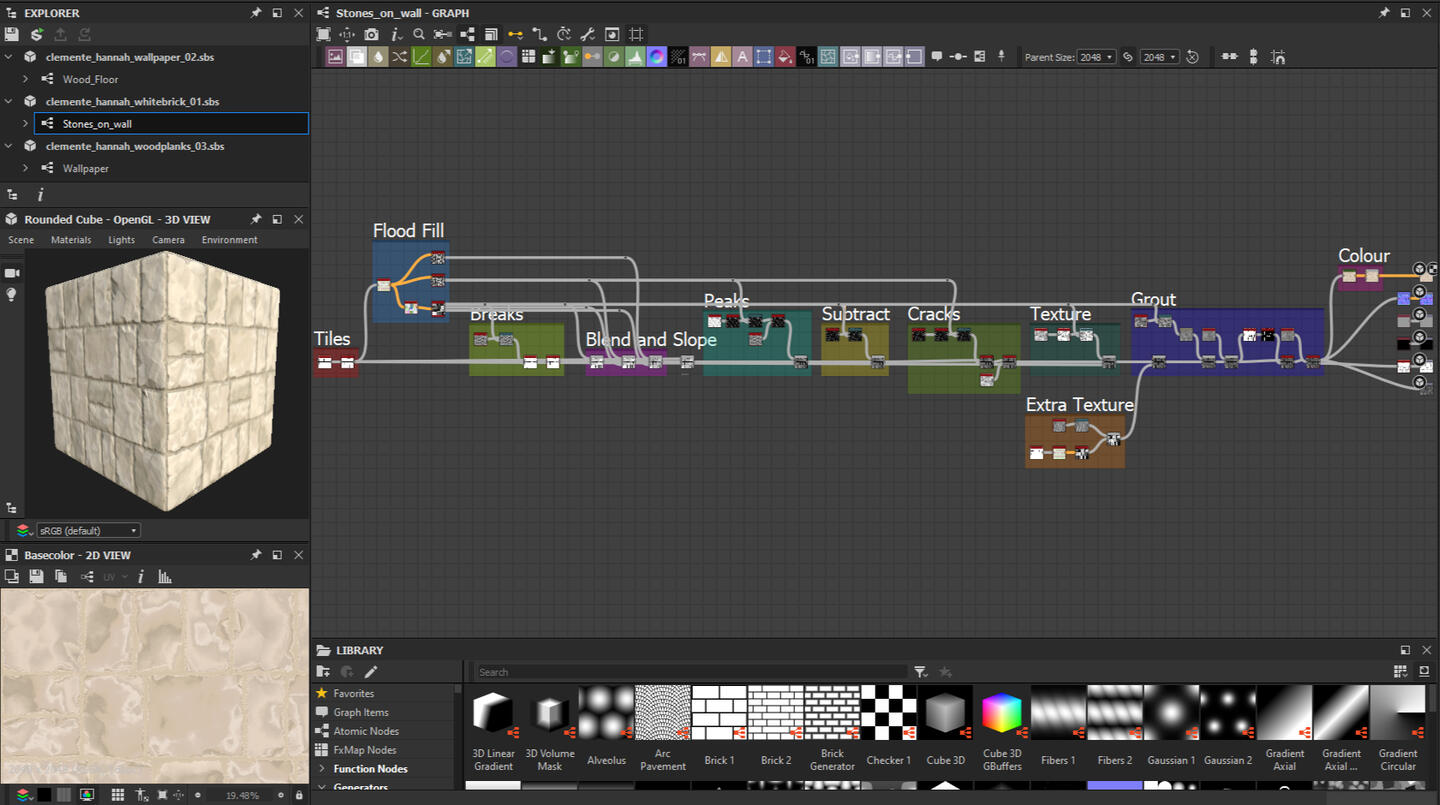Click the Library search field
The width and height of the screenshot is (1440, 805).
coord(690,672)
